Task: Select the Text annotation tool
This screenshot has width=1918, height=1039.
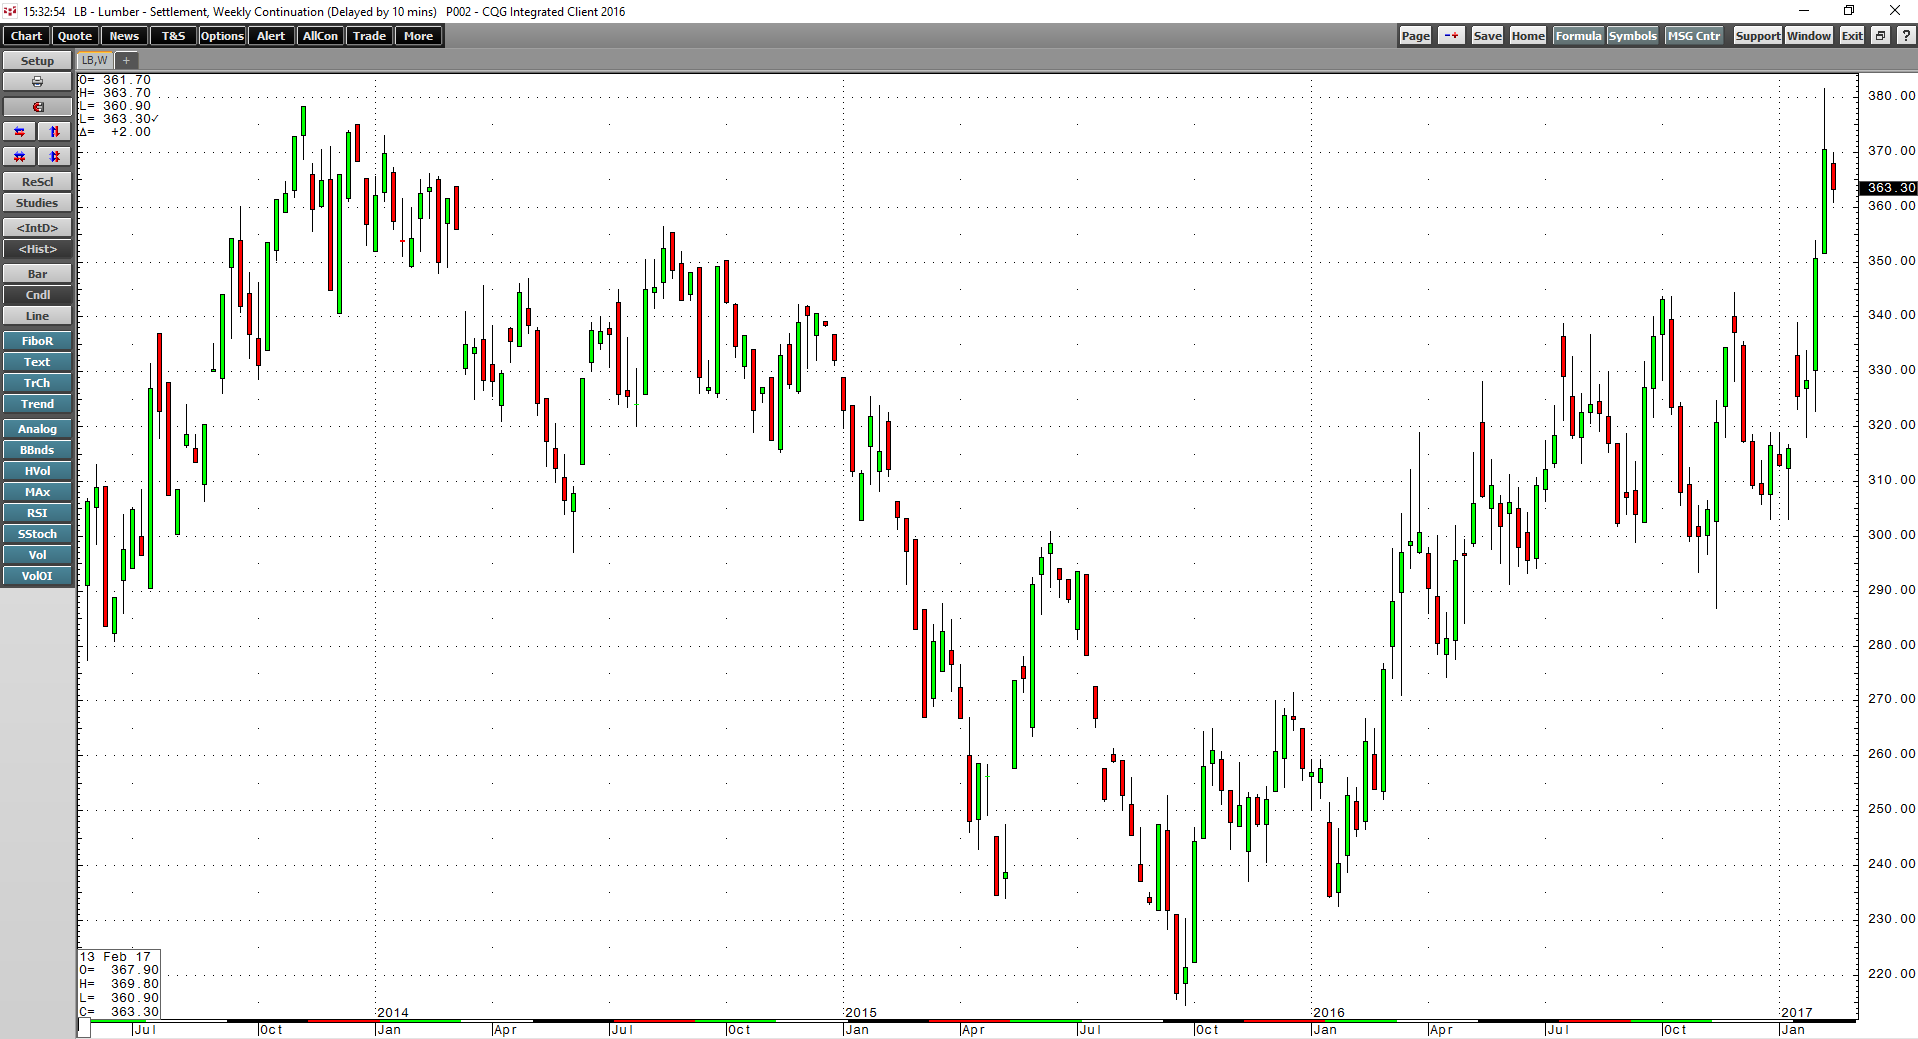Action: tap(37, 362)
